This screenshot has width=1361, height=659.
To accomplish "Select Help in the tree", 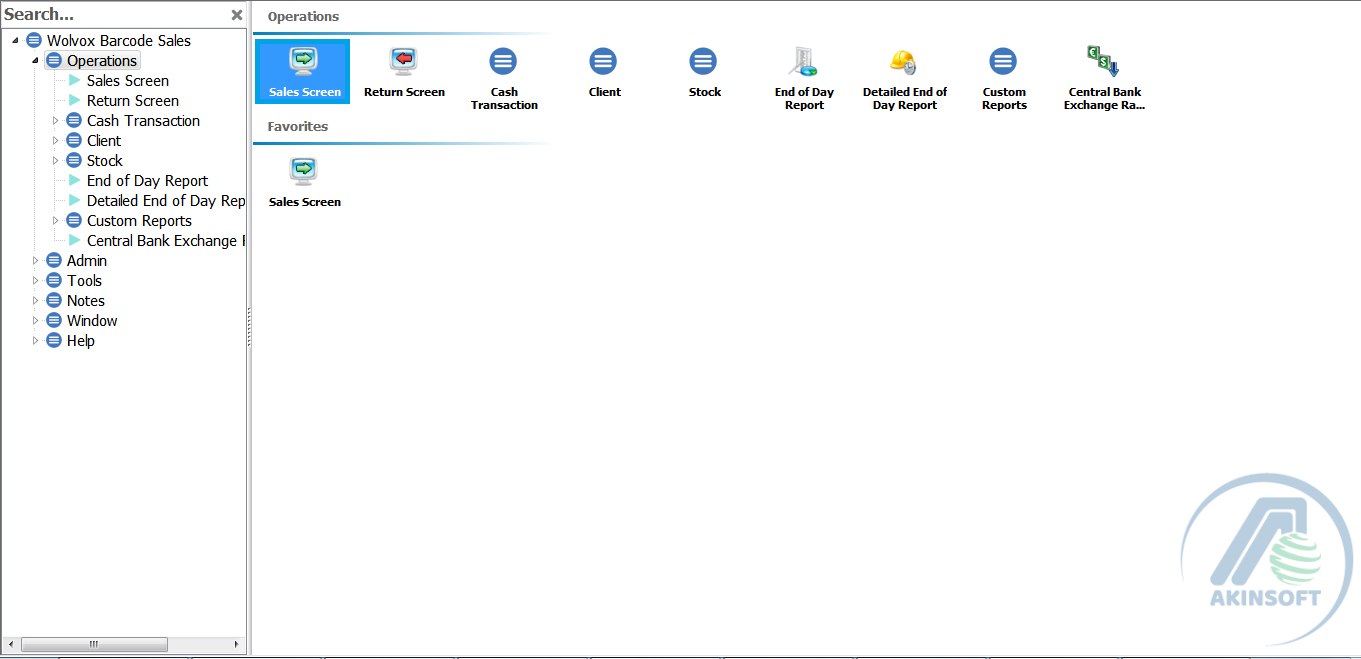I will pyautogui.click(x=81, y=341).
